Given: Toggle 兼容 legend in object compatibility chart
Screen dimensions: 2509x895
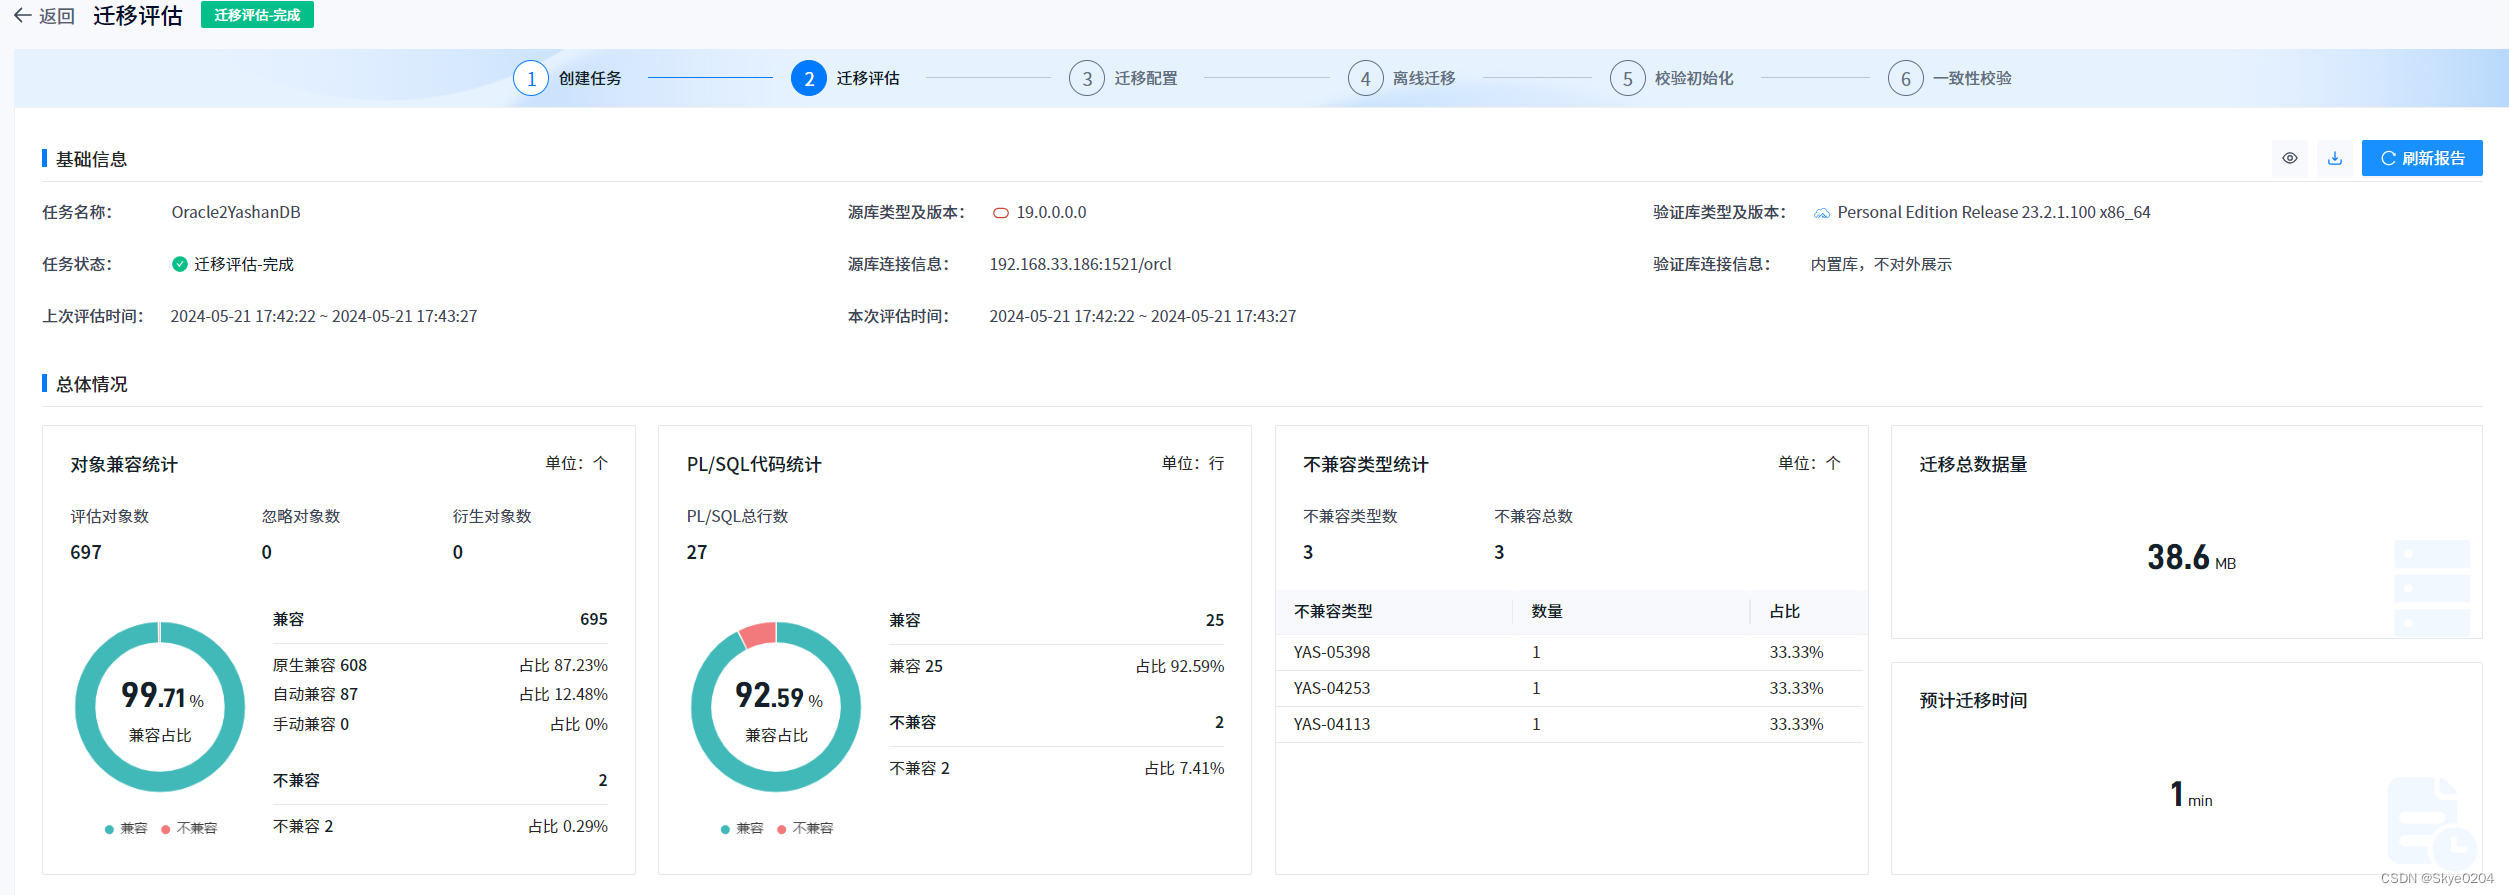Looking at the screenshot, I should click(x=126, y=828).
